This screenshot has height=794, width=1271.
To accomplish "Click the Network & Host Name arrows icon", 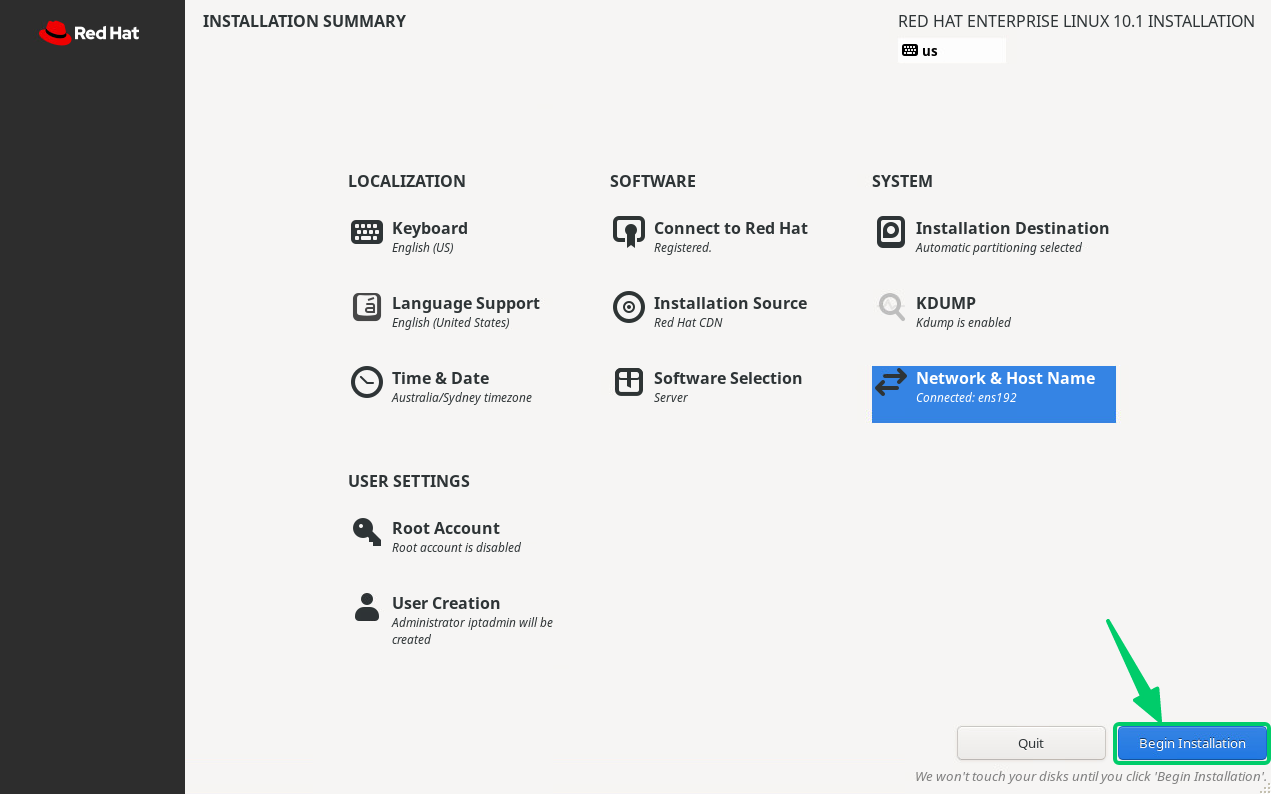I will point(891,382).
